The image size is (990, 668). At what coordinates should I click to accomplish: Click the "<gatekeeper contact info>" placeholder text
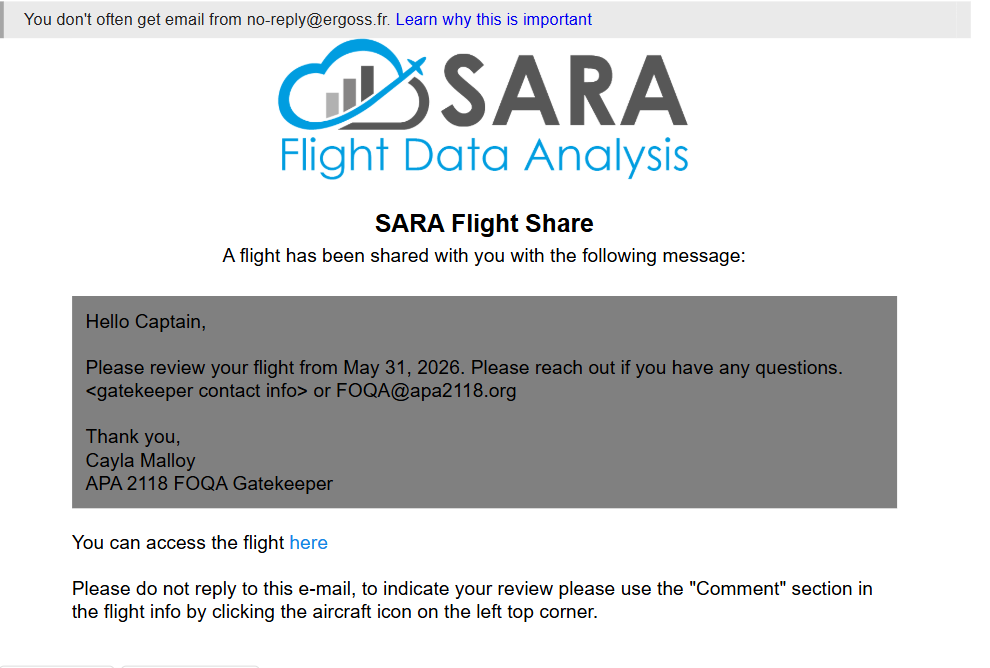coord(197,391)
